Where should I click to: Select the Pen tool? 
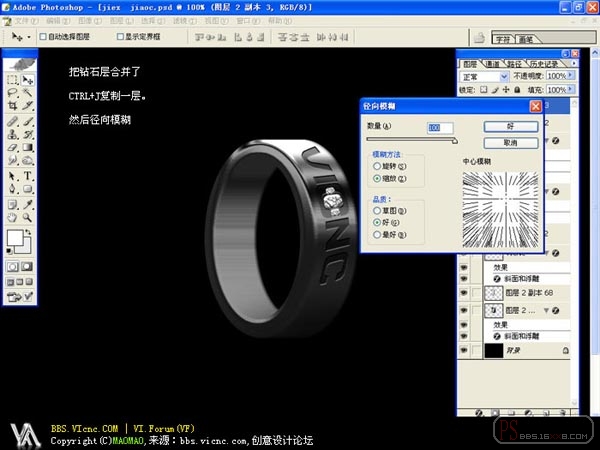[13, 189]
